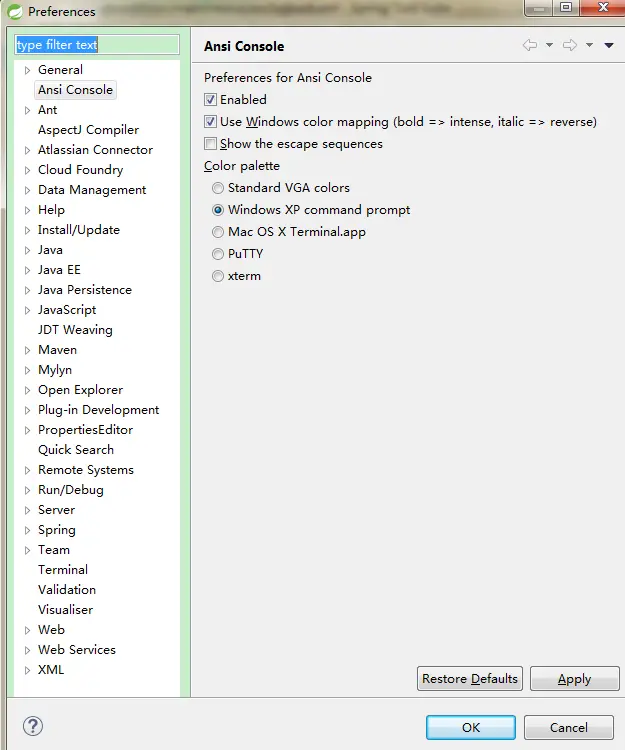Expand the Web Services node
This screenshot has width=625, height=750.
coord(27,651)
